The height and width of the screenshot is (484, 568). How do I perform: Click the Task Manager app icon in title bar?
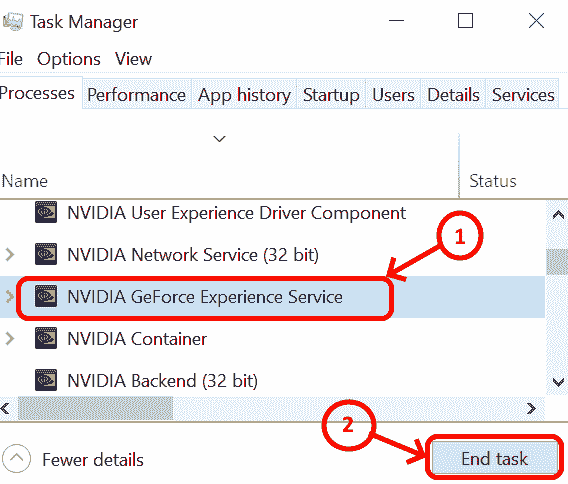coord(13,21)
